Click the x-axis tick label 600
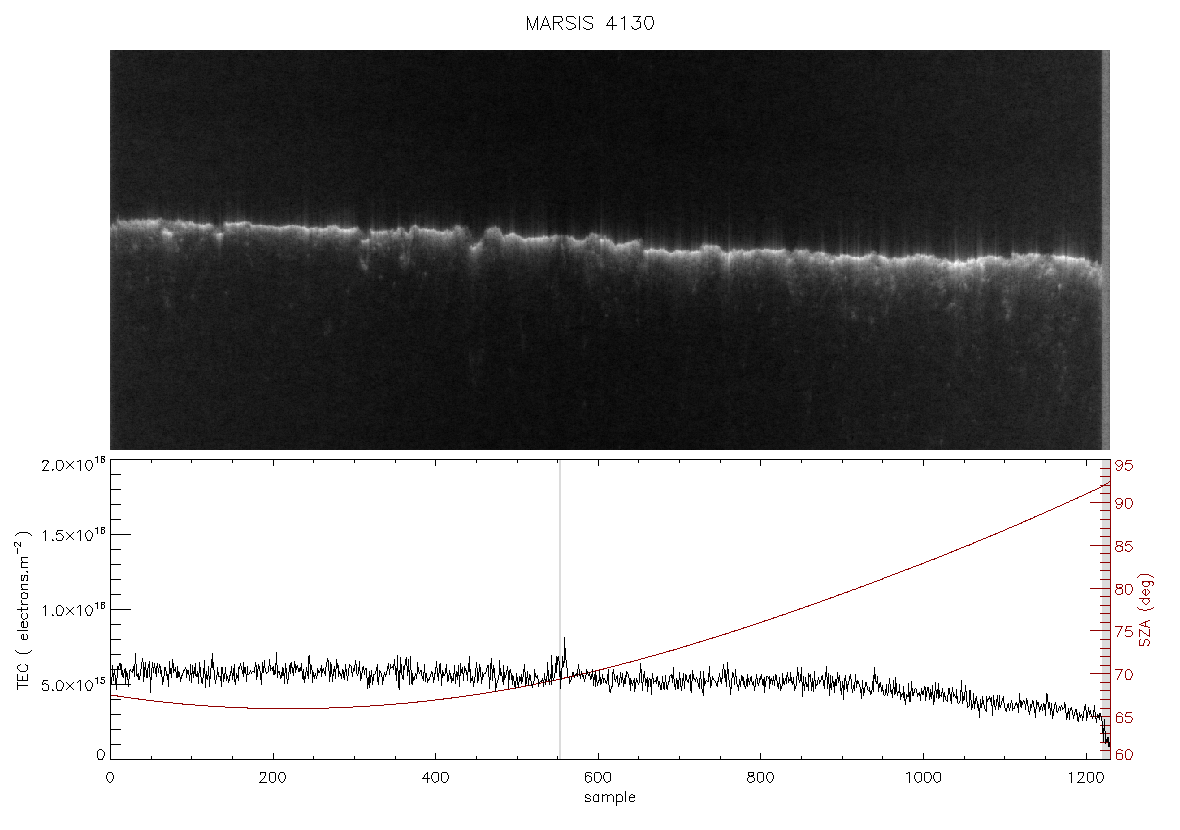Image resolution: width=1180 pixels, height=830 pixels. pyautogui.click(x=598, y=777)
